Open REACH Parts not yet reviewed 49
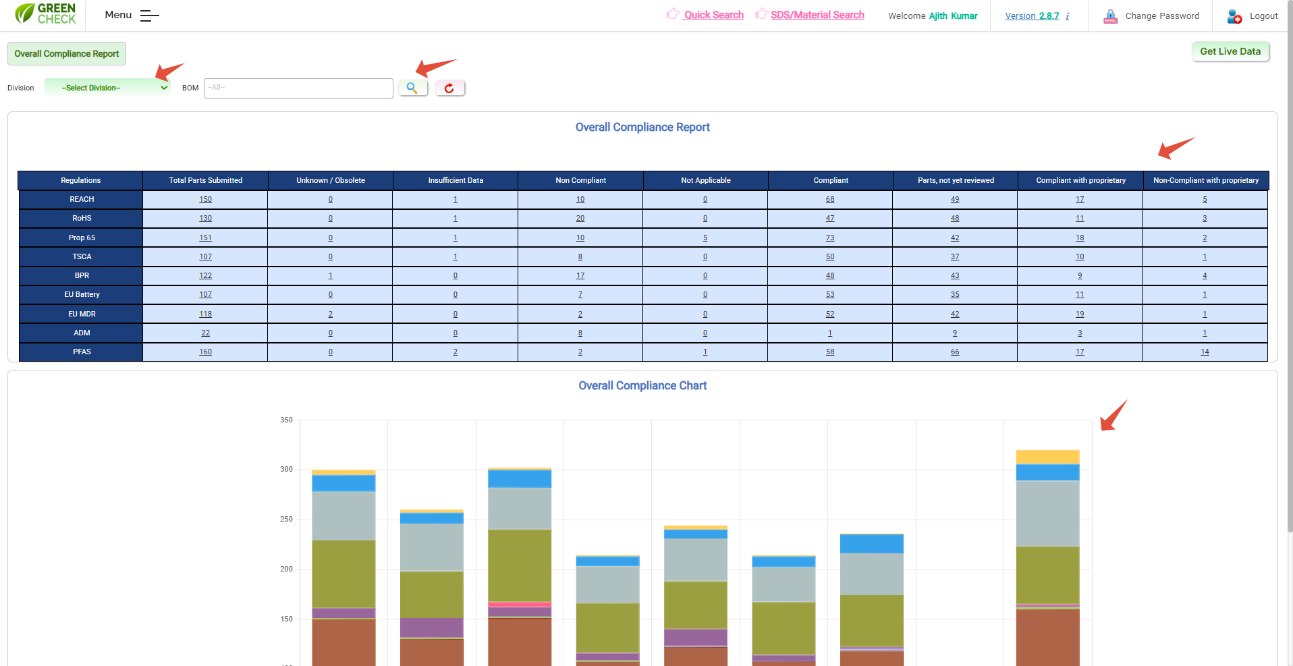This screenshot has height=666, width=1293. click(955, 199)
